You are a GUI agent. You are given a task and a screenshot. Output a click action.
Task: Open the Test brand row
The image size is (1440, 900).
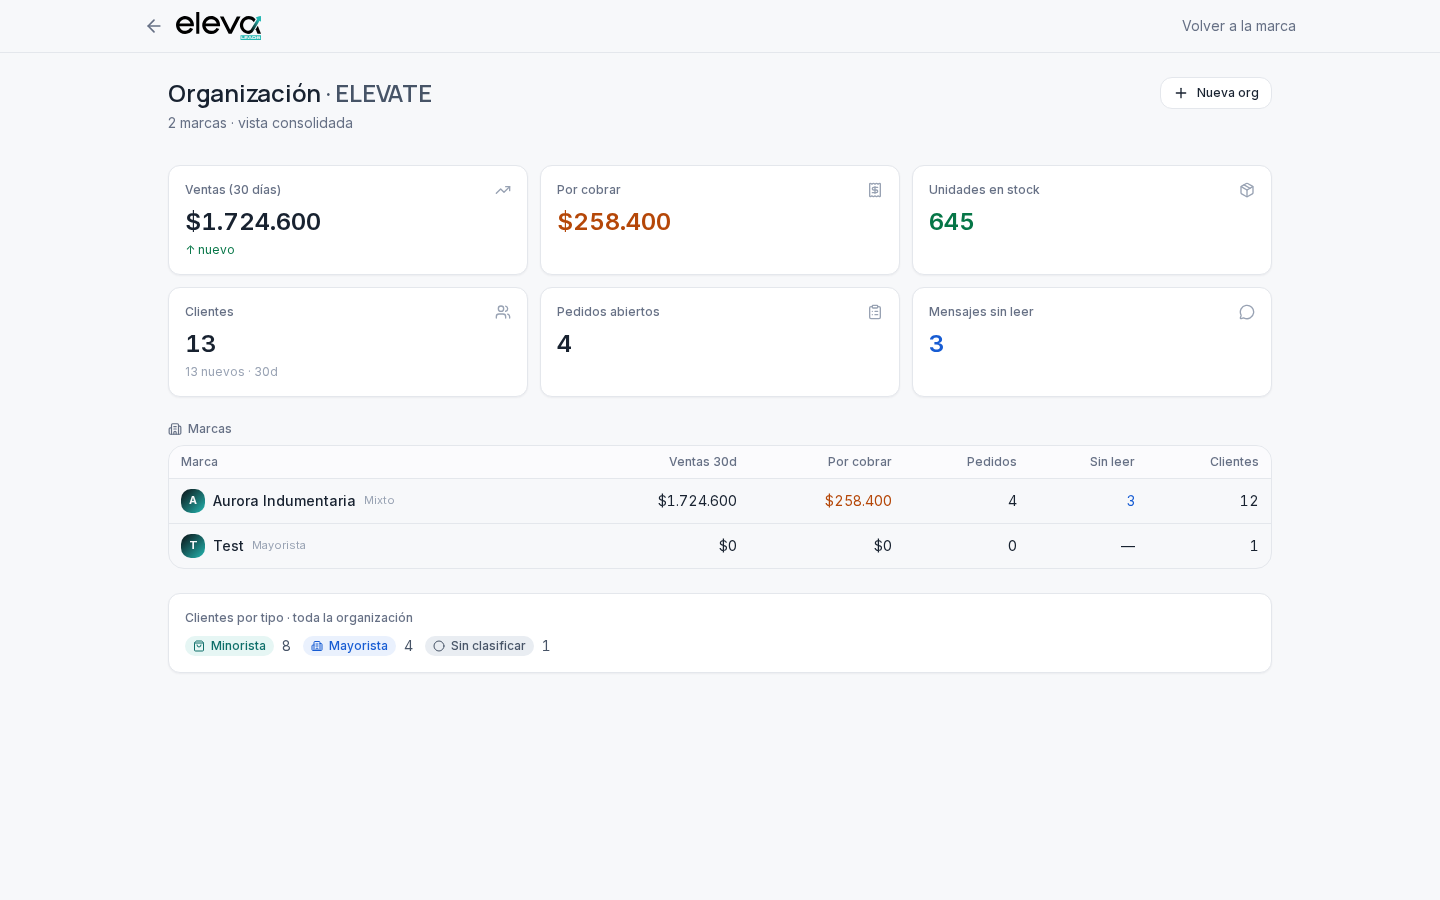(720, 546)
